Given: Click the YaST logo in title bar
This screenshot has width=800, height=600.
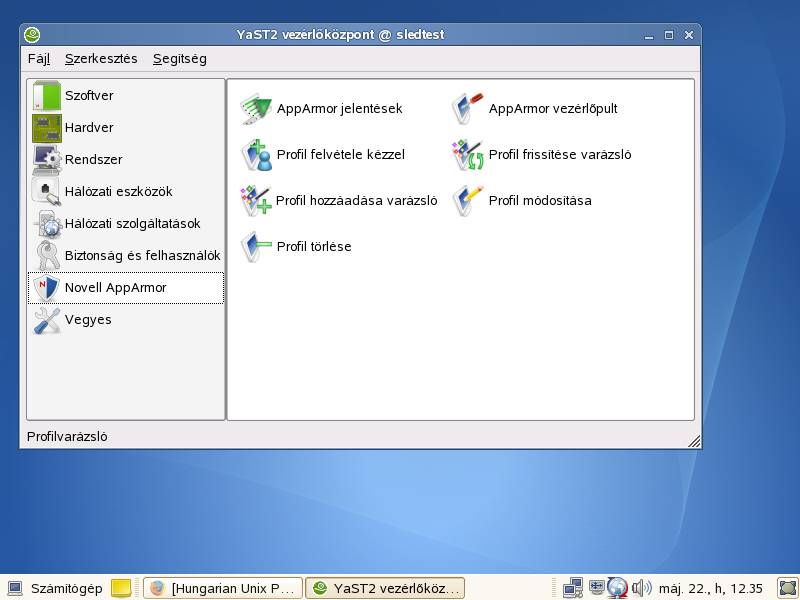Looking at the screenshot, I should tap(32, 35).
